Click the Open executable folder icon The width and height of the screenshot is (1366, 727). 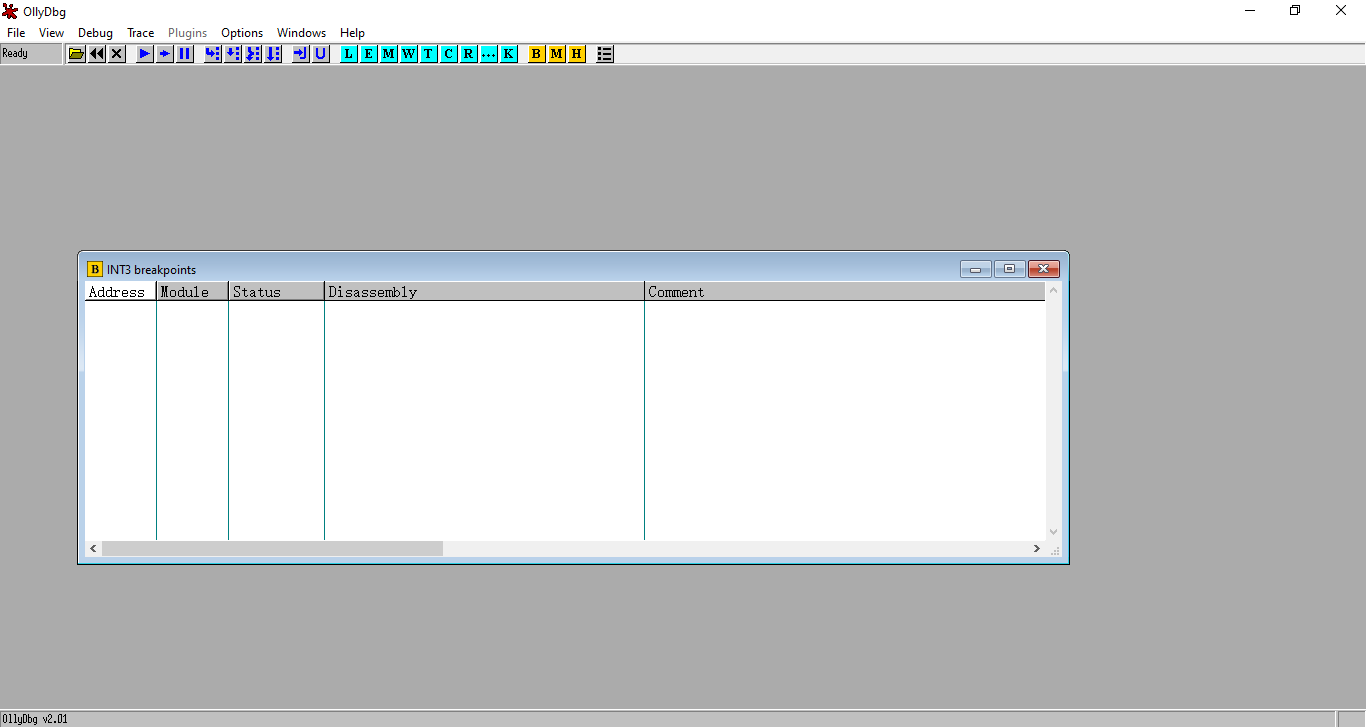76,54
